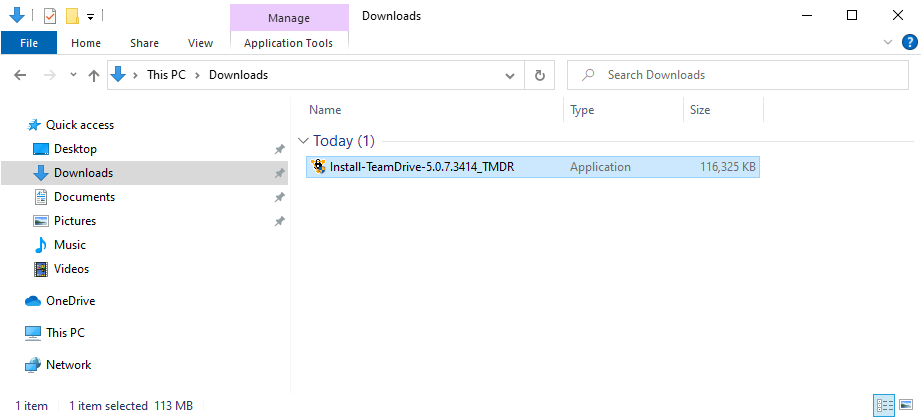Go up one level with Up arrow
The width and height of the screenshot is (922, 418).
pyautogui.click(x=93, y=75)
